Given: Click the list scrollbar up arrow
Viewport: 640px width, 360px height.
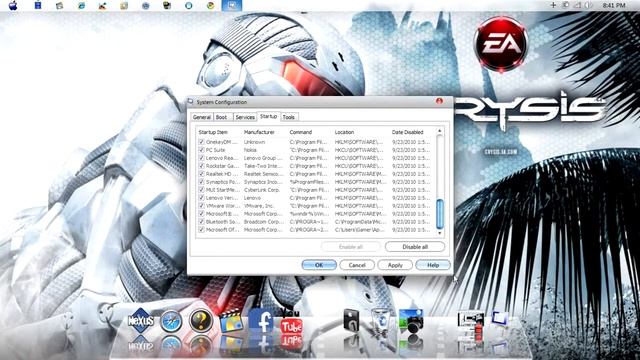Looking at the screenshot, I should tap(440, 131).
